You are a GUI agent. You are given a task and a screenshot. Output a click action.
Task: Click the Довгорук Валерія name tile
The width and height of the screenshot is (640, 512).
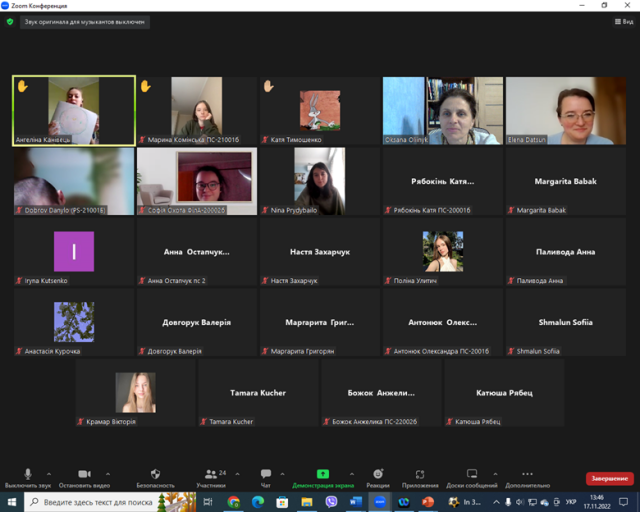pyautogui.click(x=197, y=322)
